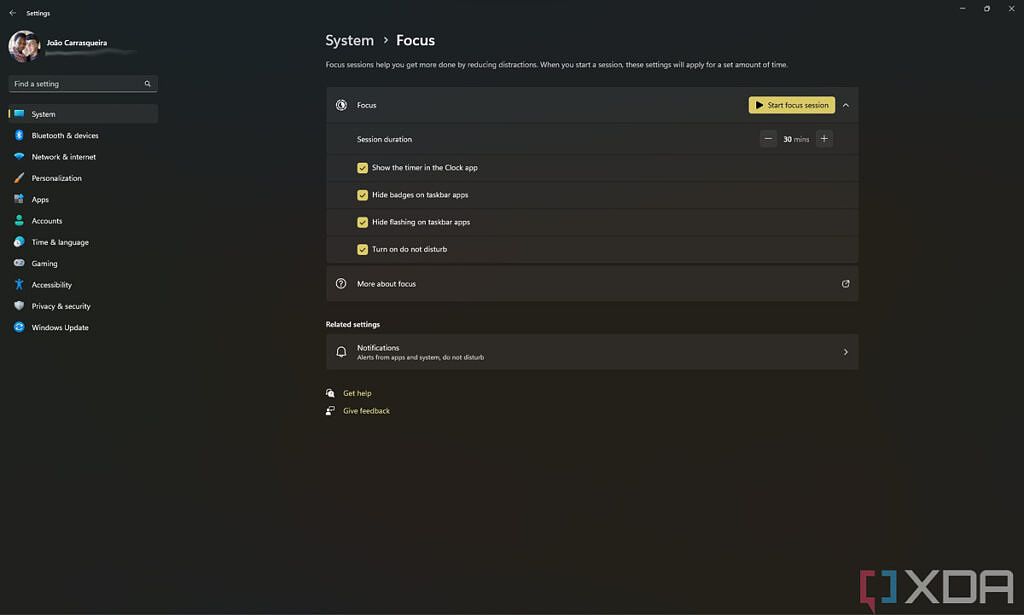
Task: Open Accessibility settings
Action: [54, 284]
